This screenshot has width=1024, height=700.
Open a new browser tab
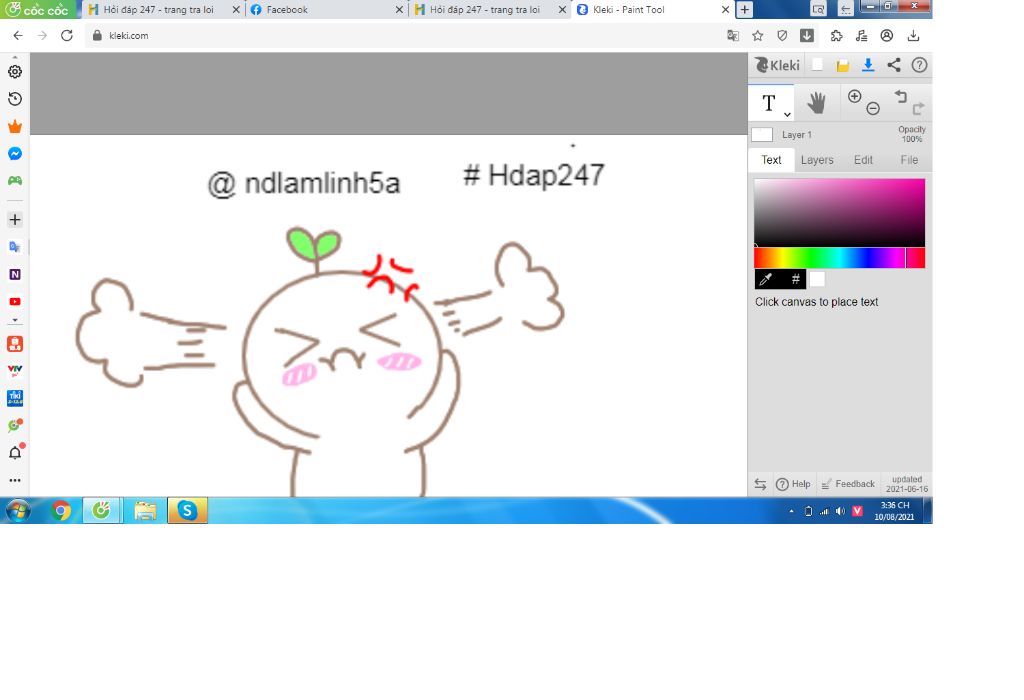[x=744, y=10]
